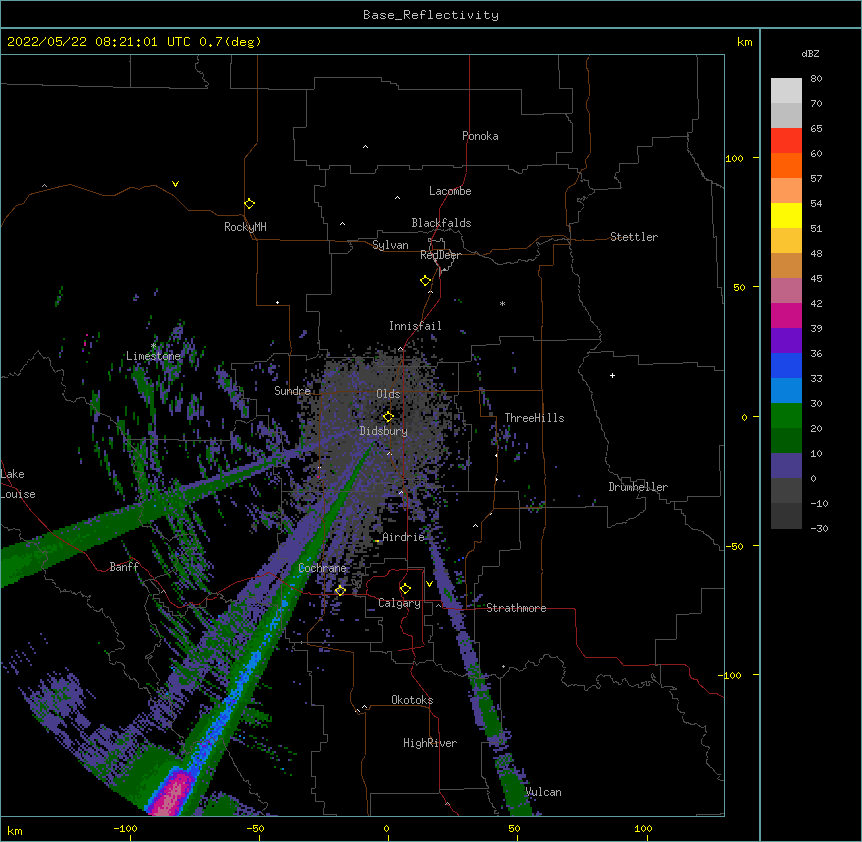
Task: Click the Olds town label
Action: click(388, 394)
